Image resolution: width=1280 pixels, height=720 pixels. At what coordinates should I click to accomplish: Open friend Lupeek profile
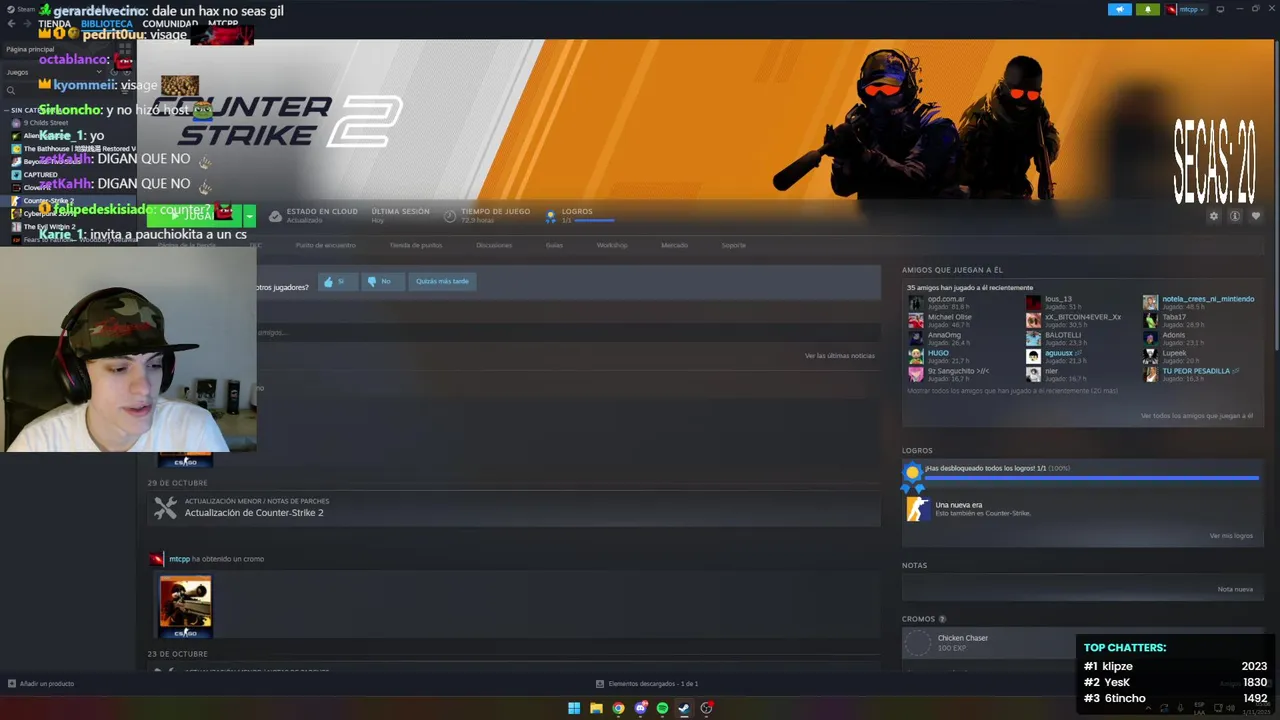tap(1174, 353)
